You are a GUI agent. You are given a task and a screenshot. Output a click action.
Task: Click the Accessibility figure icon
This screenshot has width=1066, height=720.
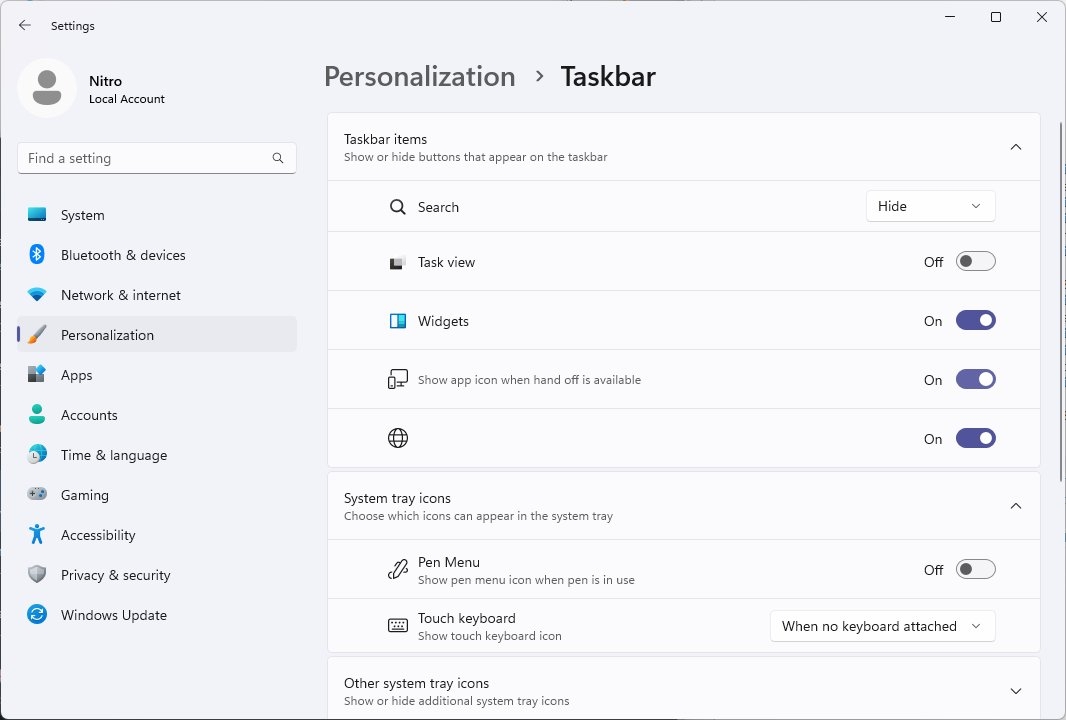pyautogui.click(x=37, y=534)
